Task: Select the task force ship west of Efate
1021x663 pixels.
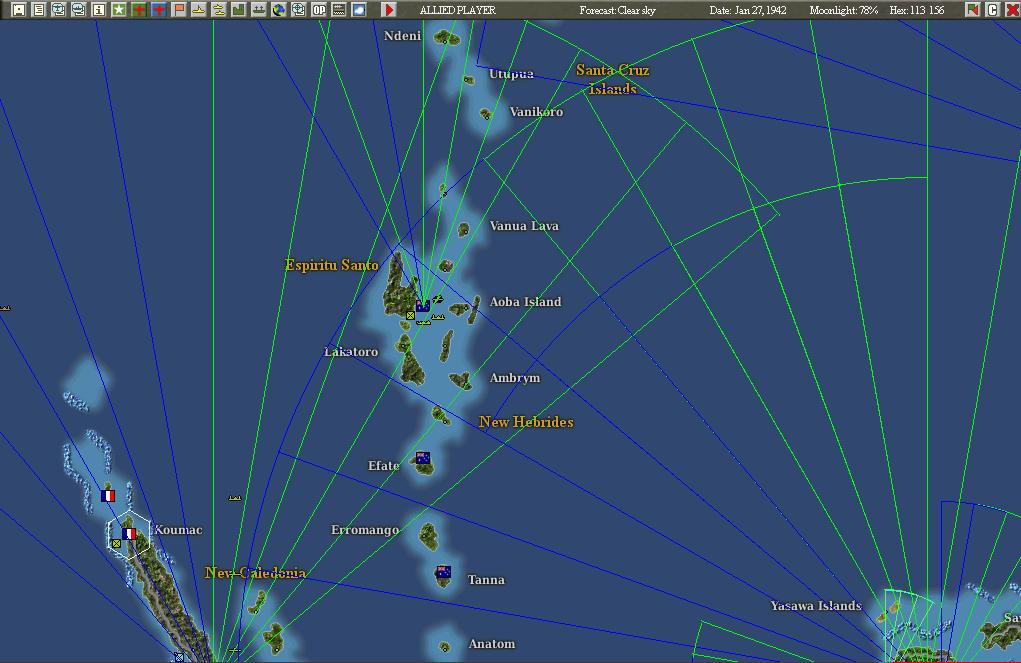Action: [235, 498]
